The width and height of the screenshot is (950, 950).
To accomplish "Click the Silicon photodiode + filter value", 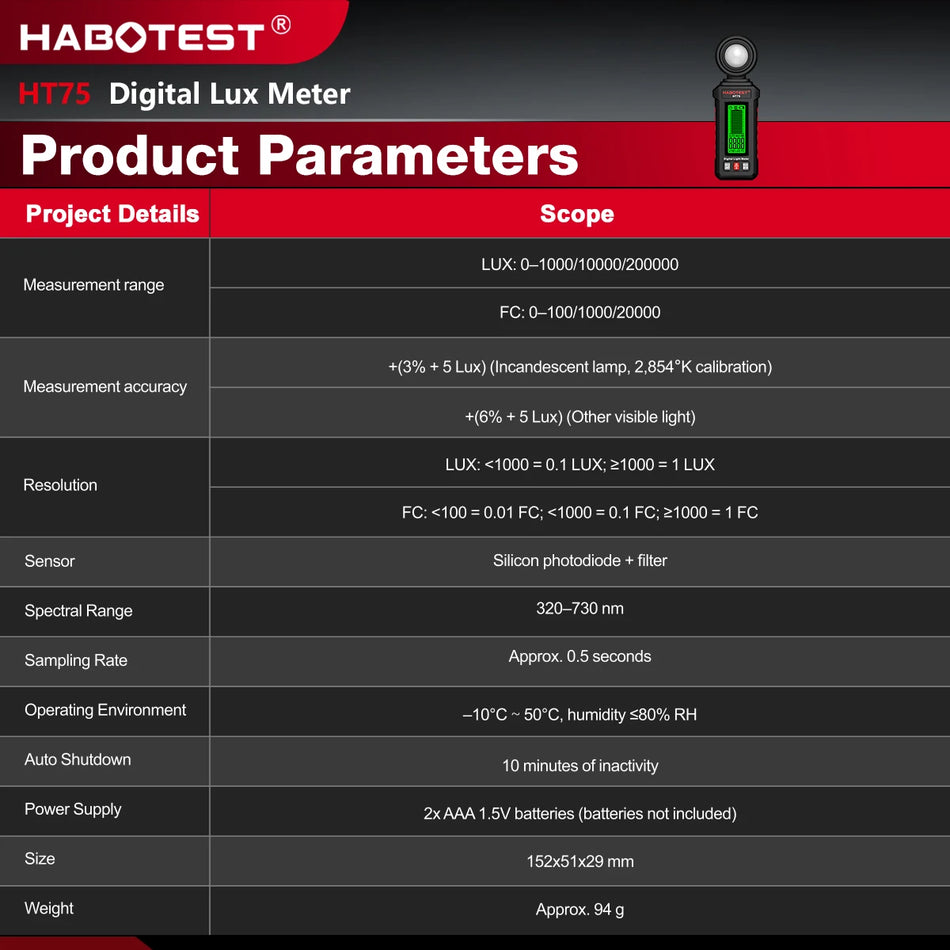I will 580,560.
